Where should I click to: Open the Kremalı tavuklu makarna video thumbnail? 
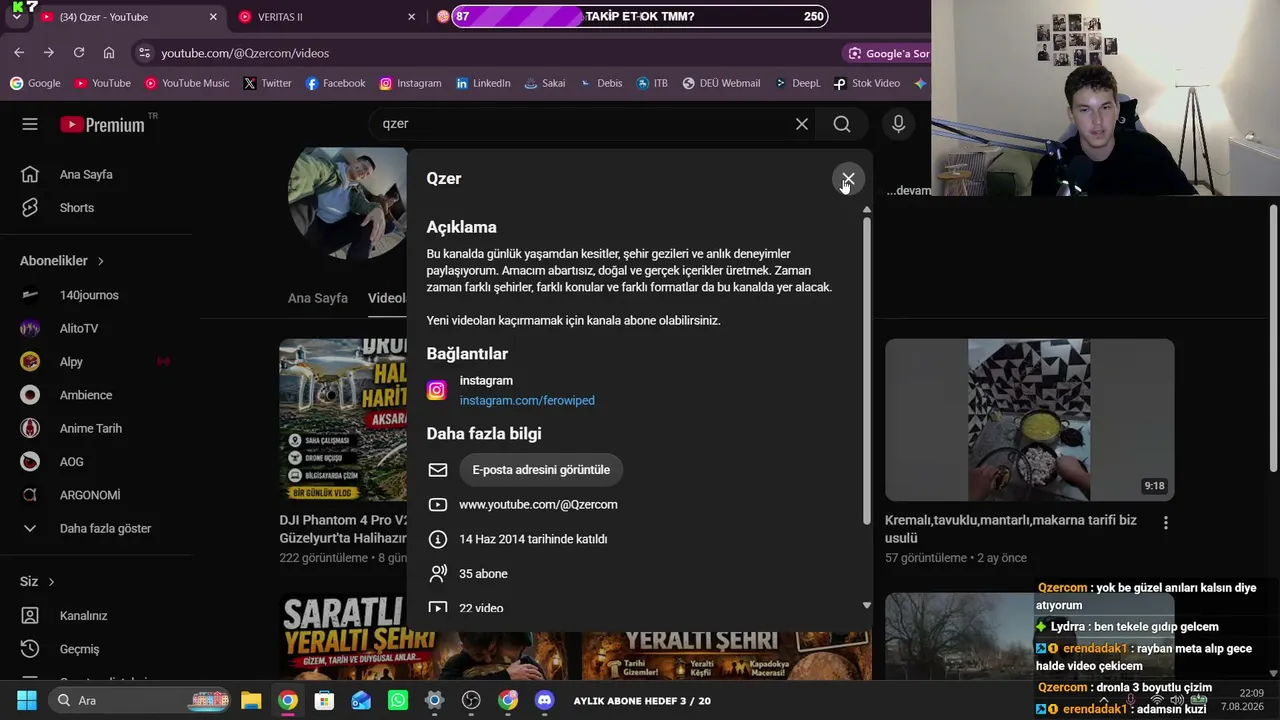(x=1029, y=420)
